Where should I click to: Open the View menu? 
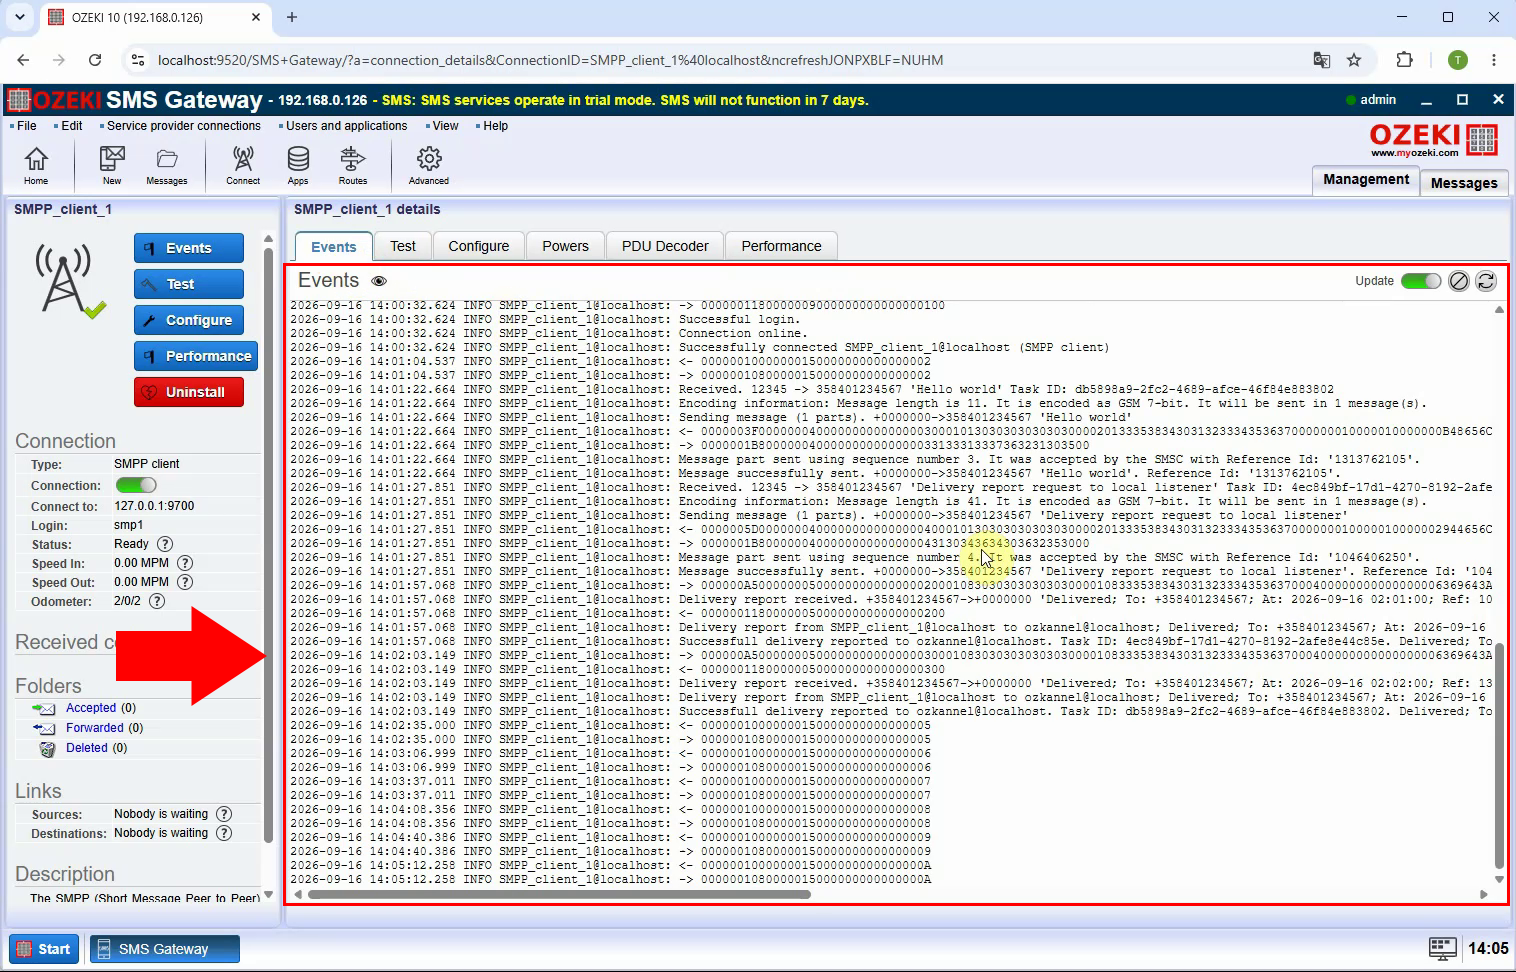point(445,126)
